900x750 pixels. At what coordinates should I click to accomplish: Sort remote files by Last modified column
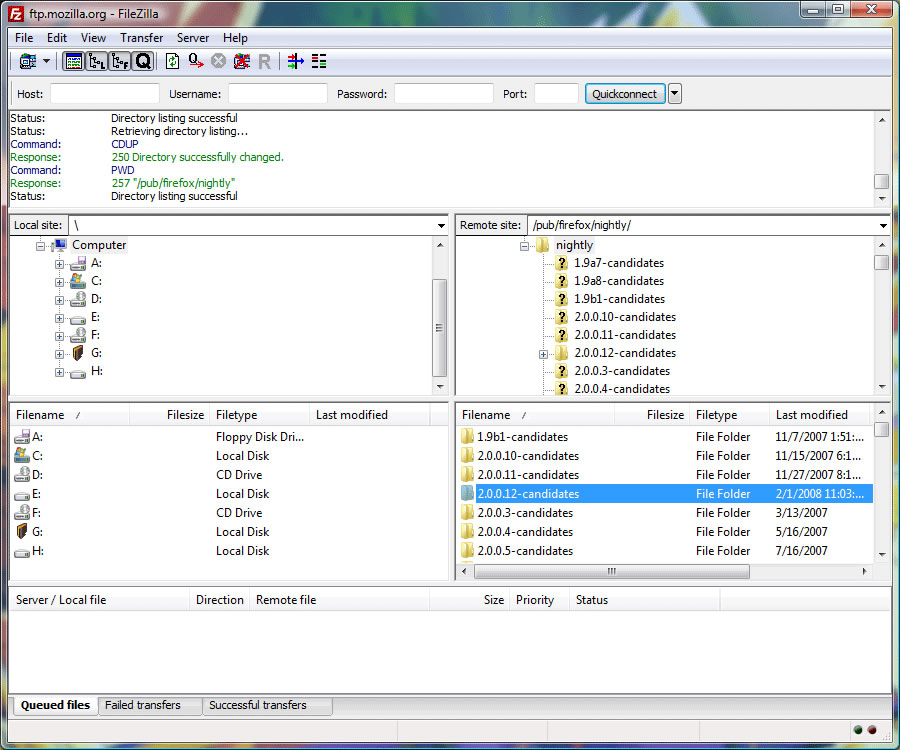pyautogui.click(x=820, y=415)
